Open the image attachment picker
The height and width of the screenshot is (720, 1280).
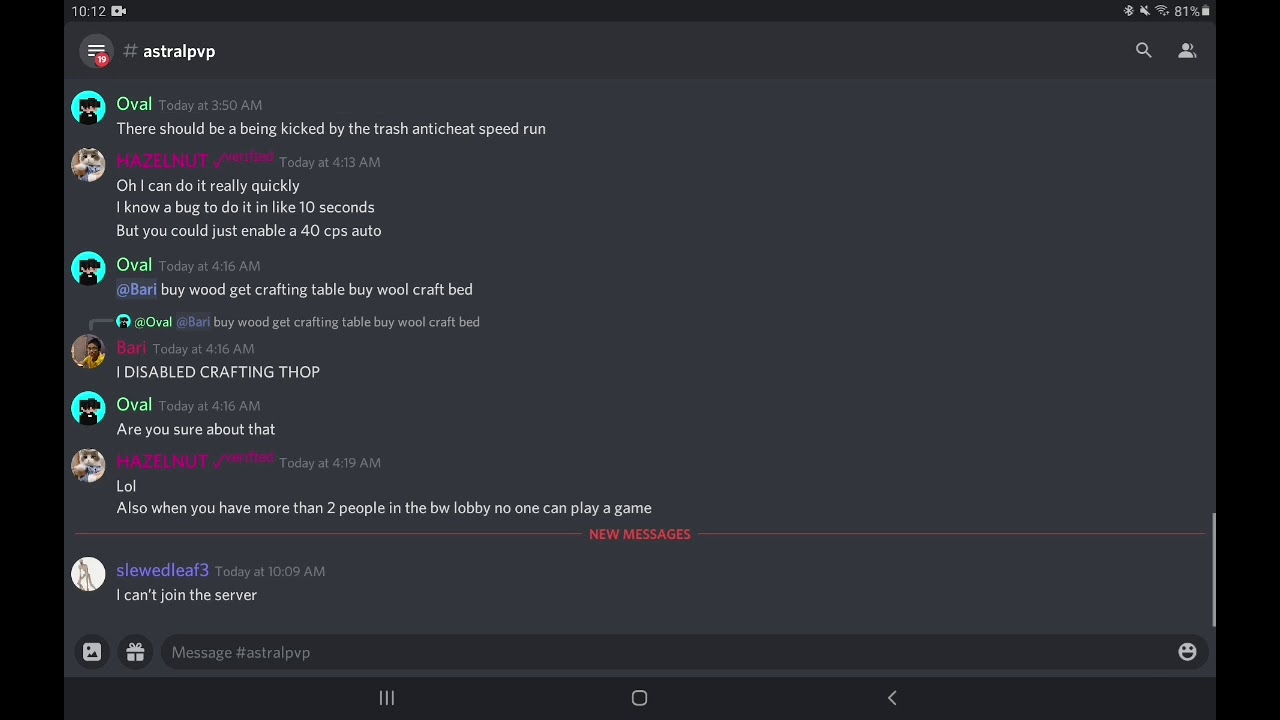tap(92, 652)
